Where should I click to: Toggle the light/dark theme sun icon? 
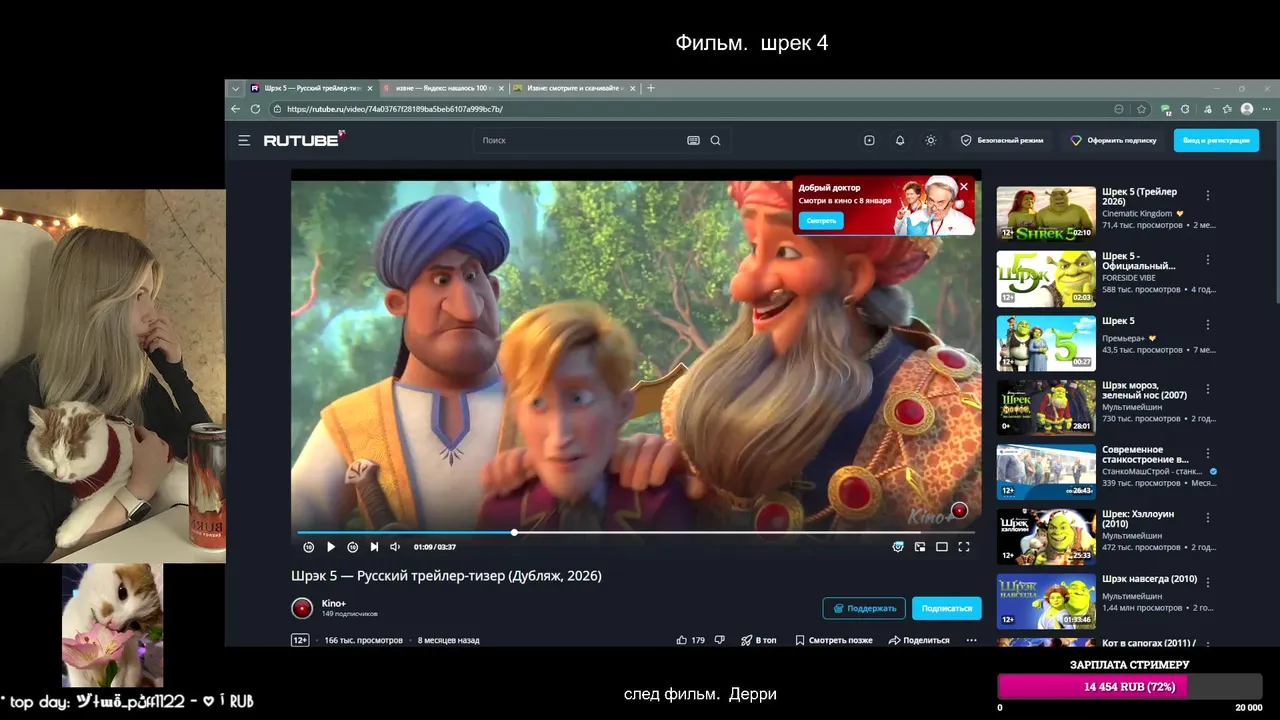coord(931,141)
